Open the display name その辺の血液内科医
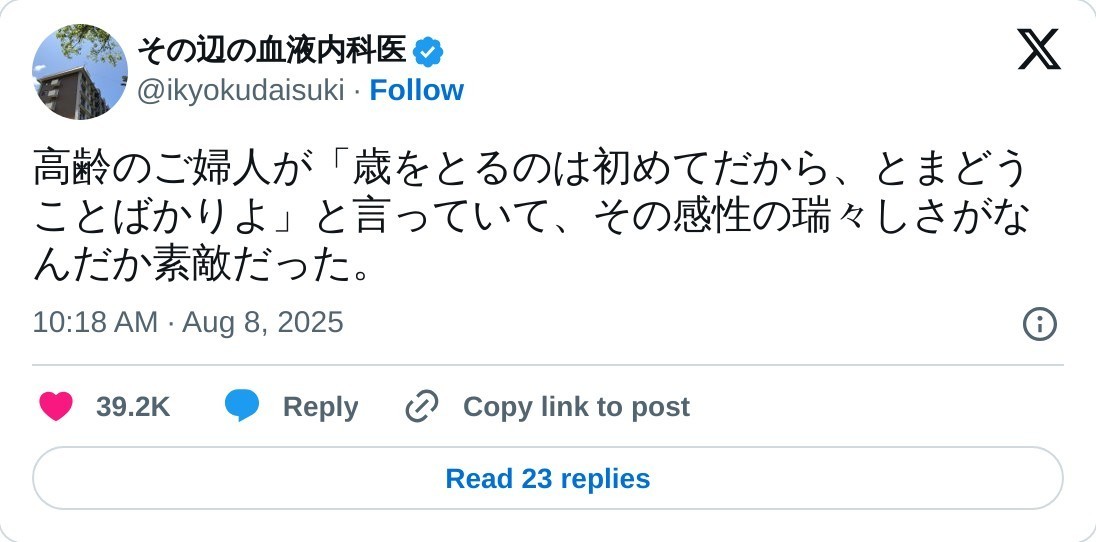1096x542 pixels. click(x=271, y=50)
